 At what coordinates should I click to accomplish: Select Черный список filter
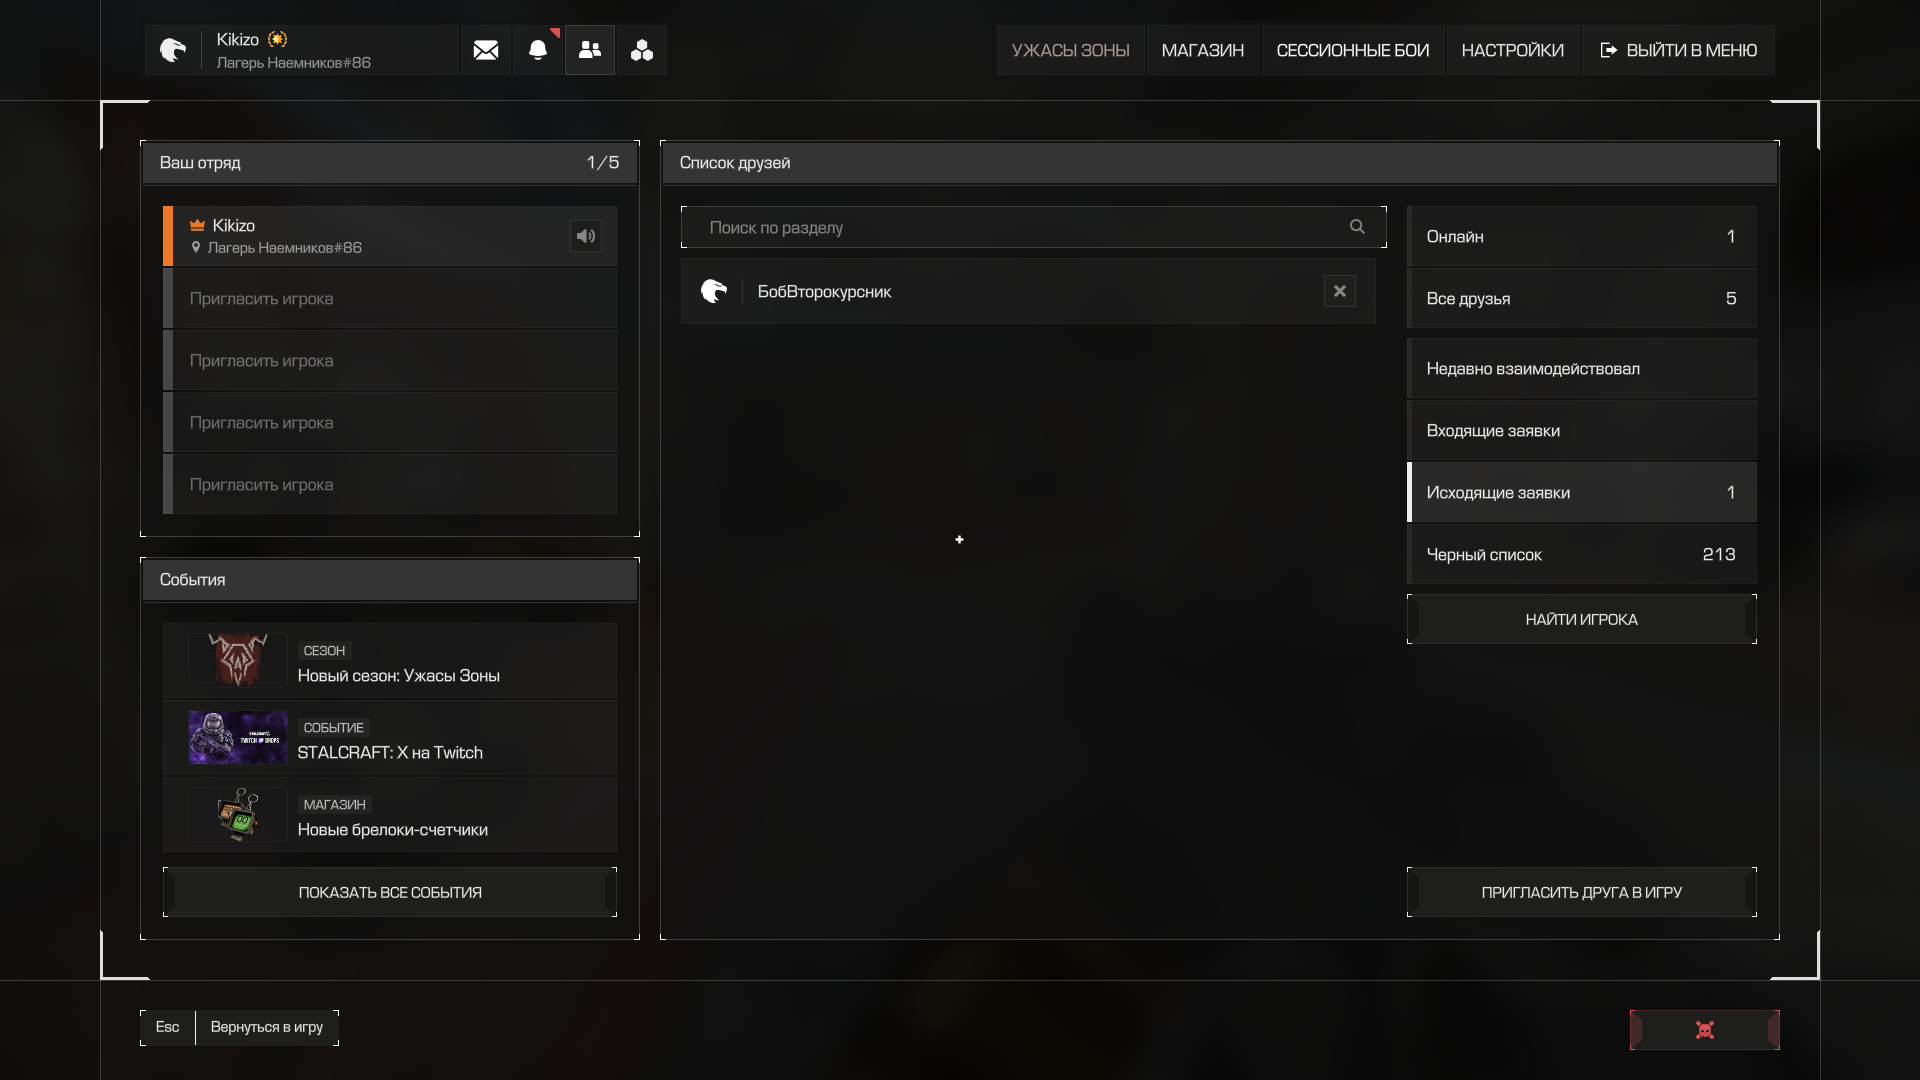(1582, 554)
